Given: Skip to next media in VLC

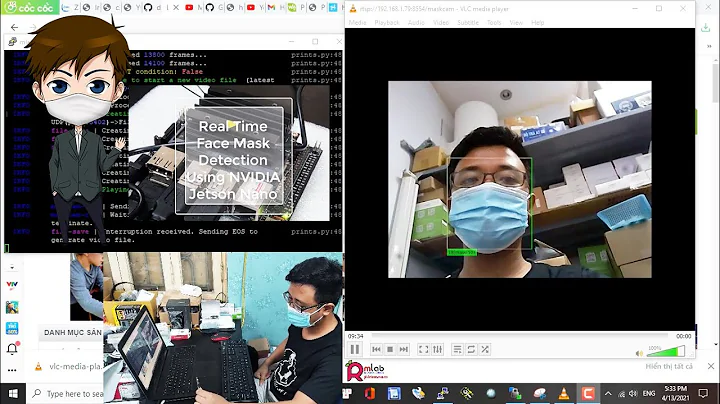Looking at the screenshot, I should [x=403, y=349].
